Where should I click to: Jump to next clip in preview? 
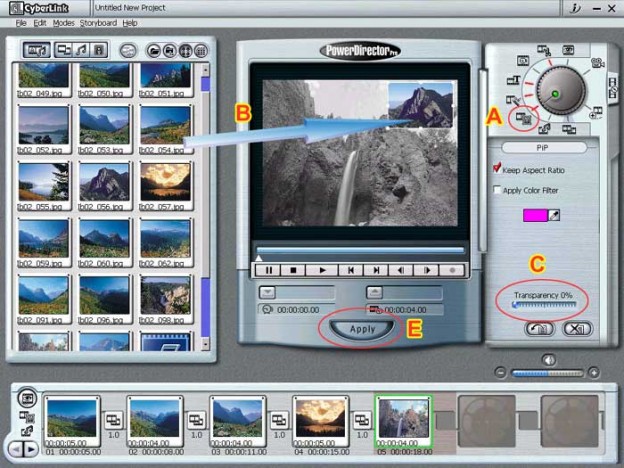click(x=376, y=270)
